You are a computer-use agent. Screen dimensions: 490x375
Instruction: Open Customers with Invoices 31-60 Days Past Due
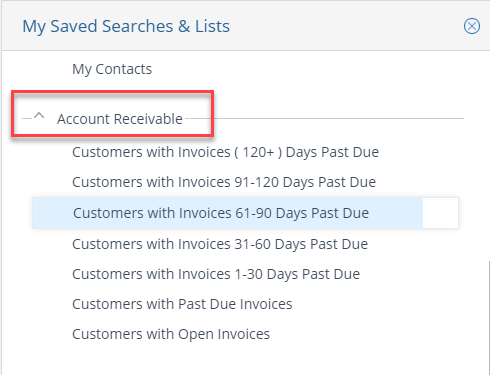220,244
